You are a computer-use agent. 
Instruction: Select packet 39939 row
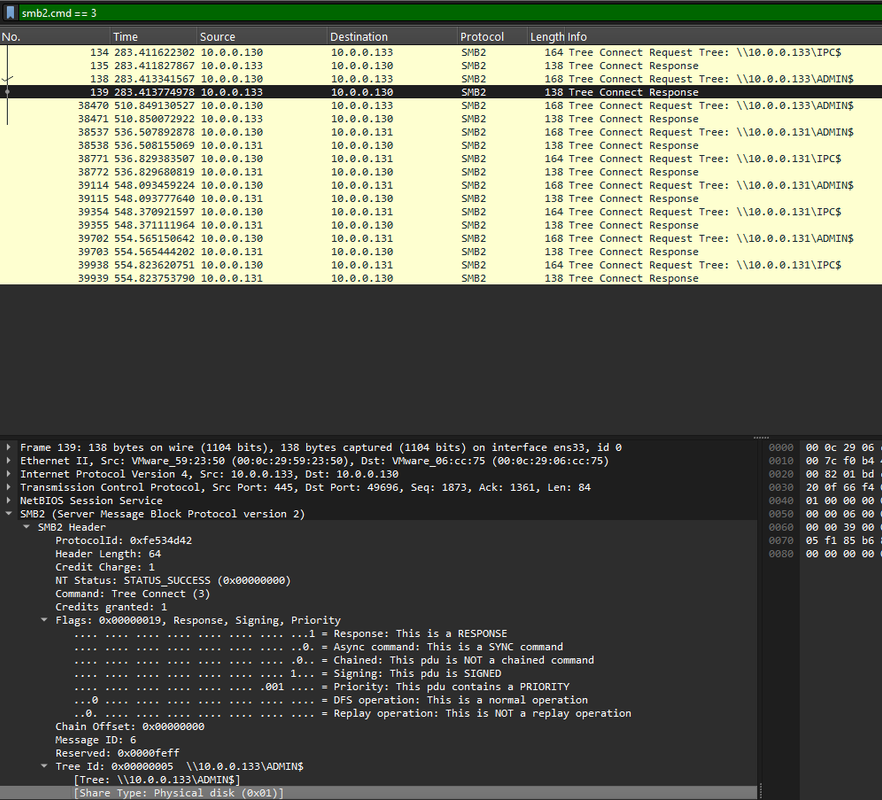click(441, 278)
